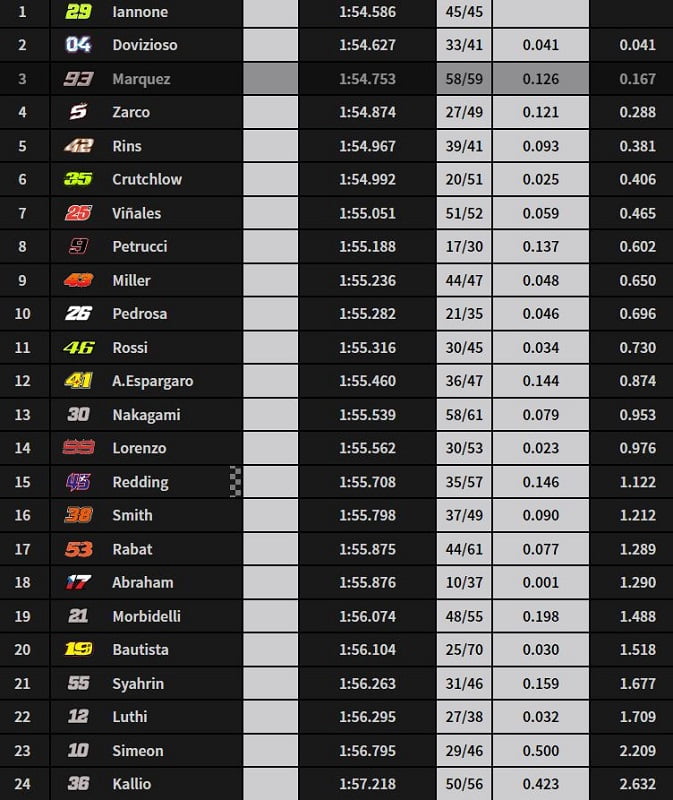Image resolution: width=673 pixels, height=800 pixels.
Task: Click Crutchlow's green number 35 icon
Action: click(78, 180)
